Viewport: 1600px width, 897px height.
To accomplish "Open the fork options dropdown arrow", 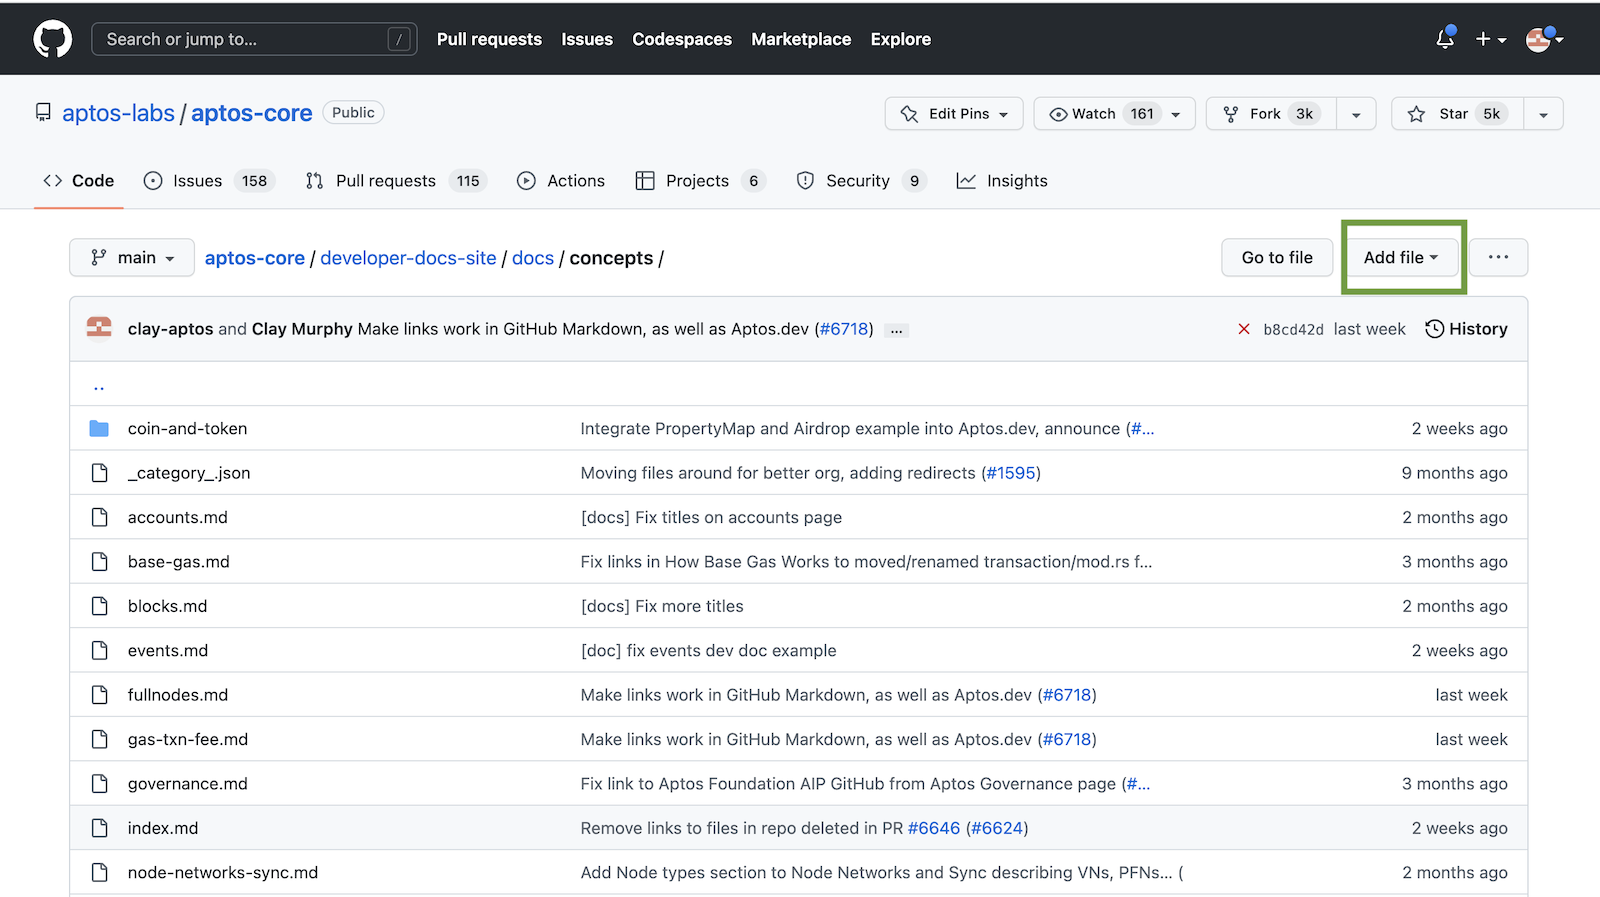I will (1355, 114).
